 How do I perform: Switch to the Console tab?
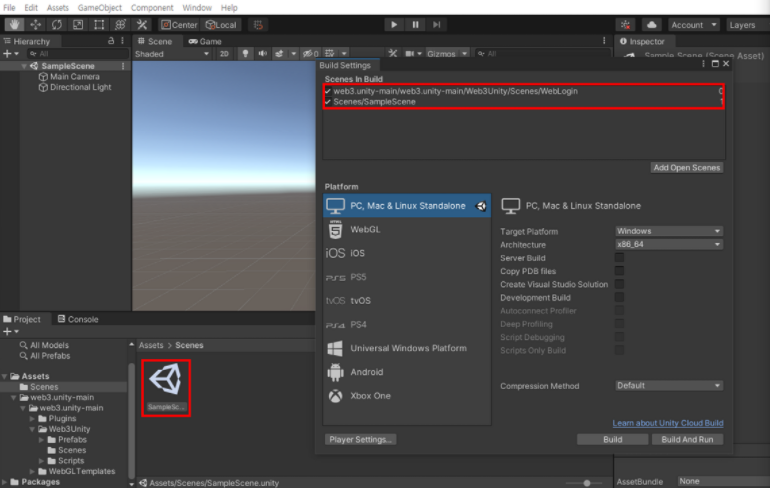tap(78, 319)
